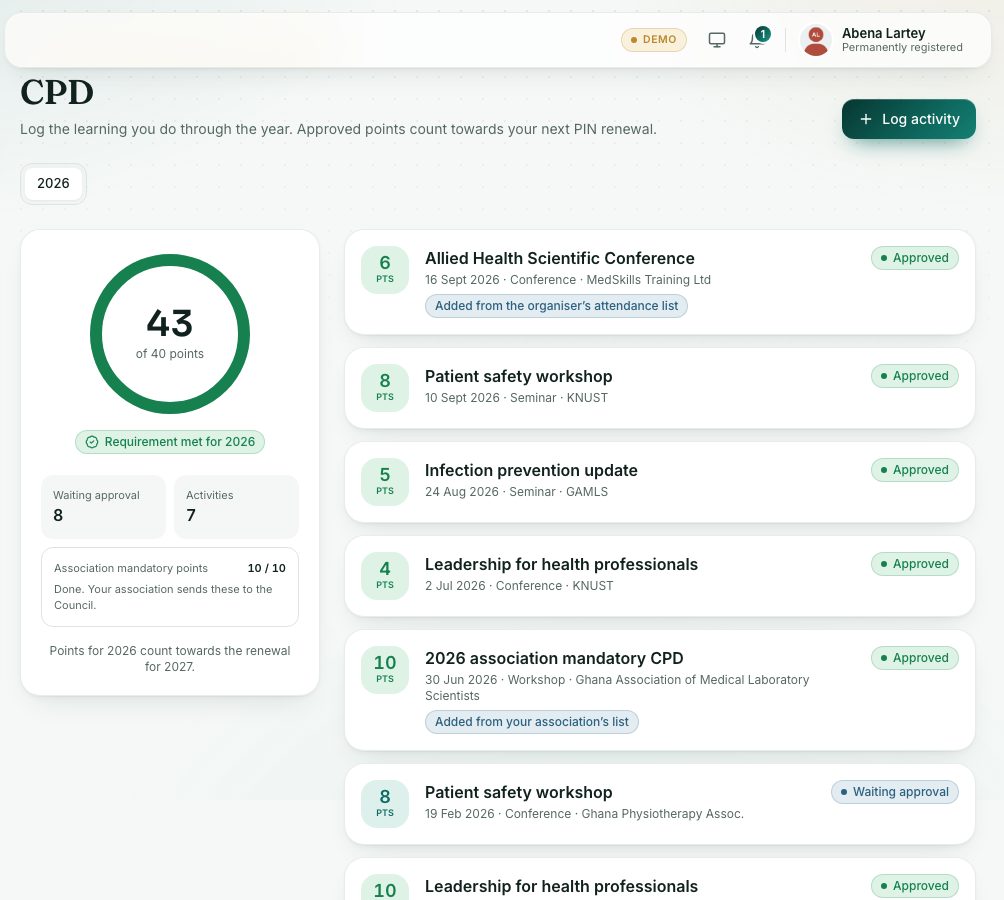Click the 8 PTS badge on the Physiotherapy conference
Image resolution: width=1004 pixels, height=900 pixels.
tap(385, 803)
